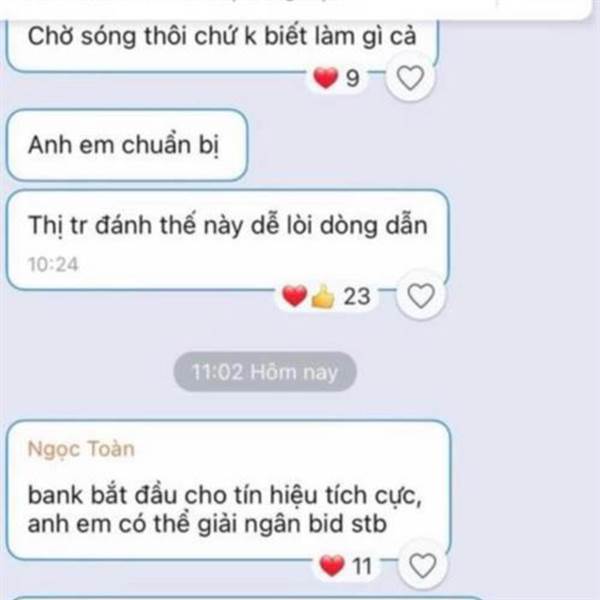Click red heart emoji next to thumbs-up
This screenshot has height=600, width=600.
point(294,296)
